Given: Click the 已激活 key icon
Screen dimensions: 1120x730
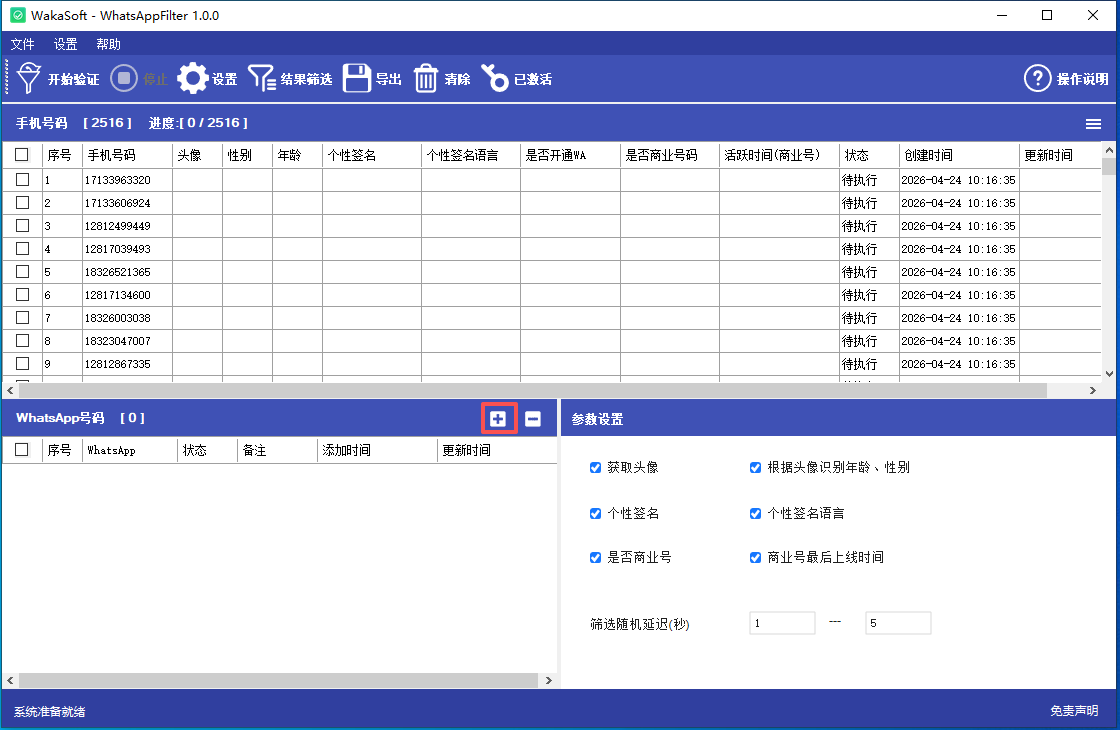Looking at the screenshot, I should [495, 78].
